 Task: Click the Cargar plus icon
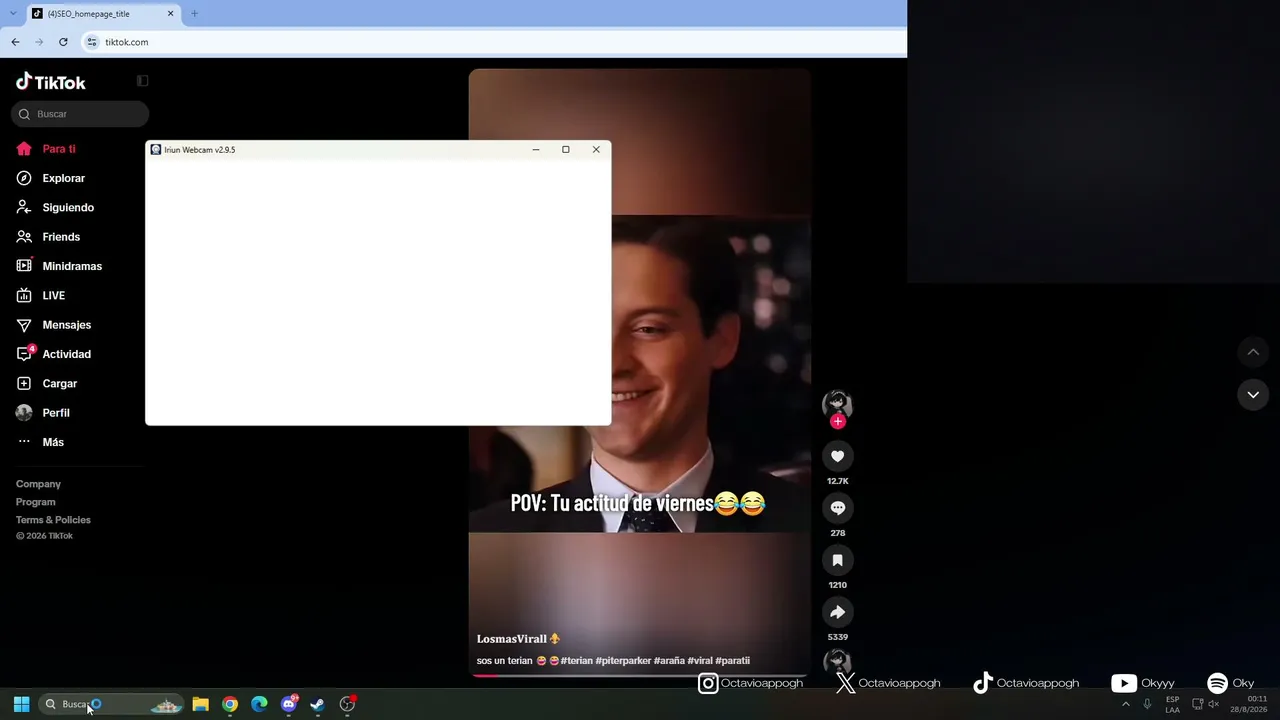24,384
